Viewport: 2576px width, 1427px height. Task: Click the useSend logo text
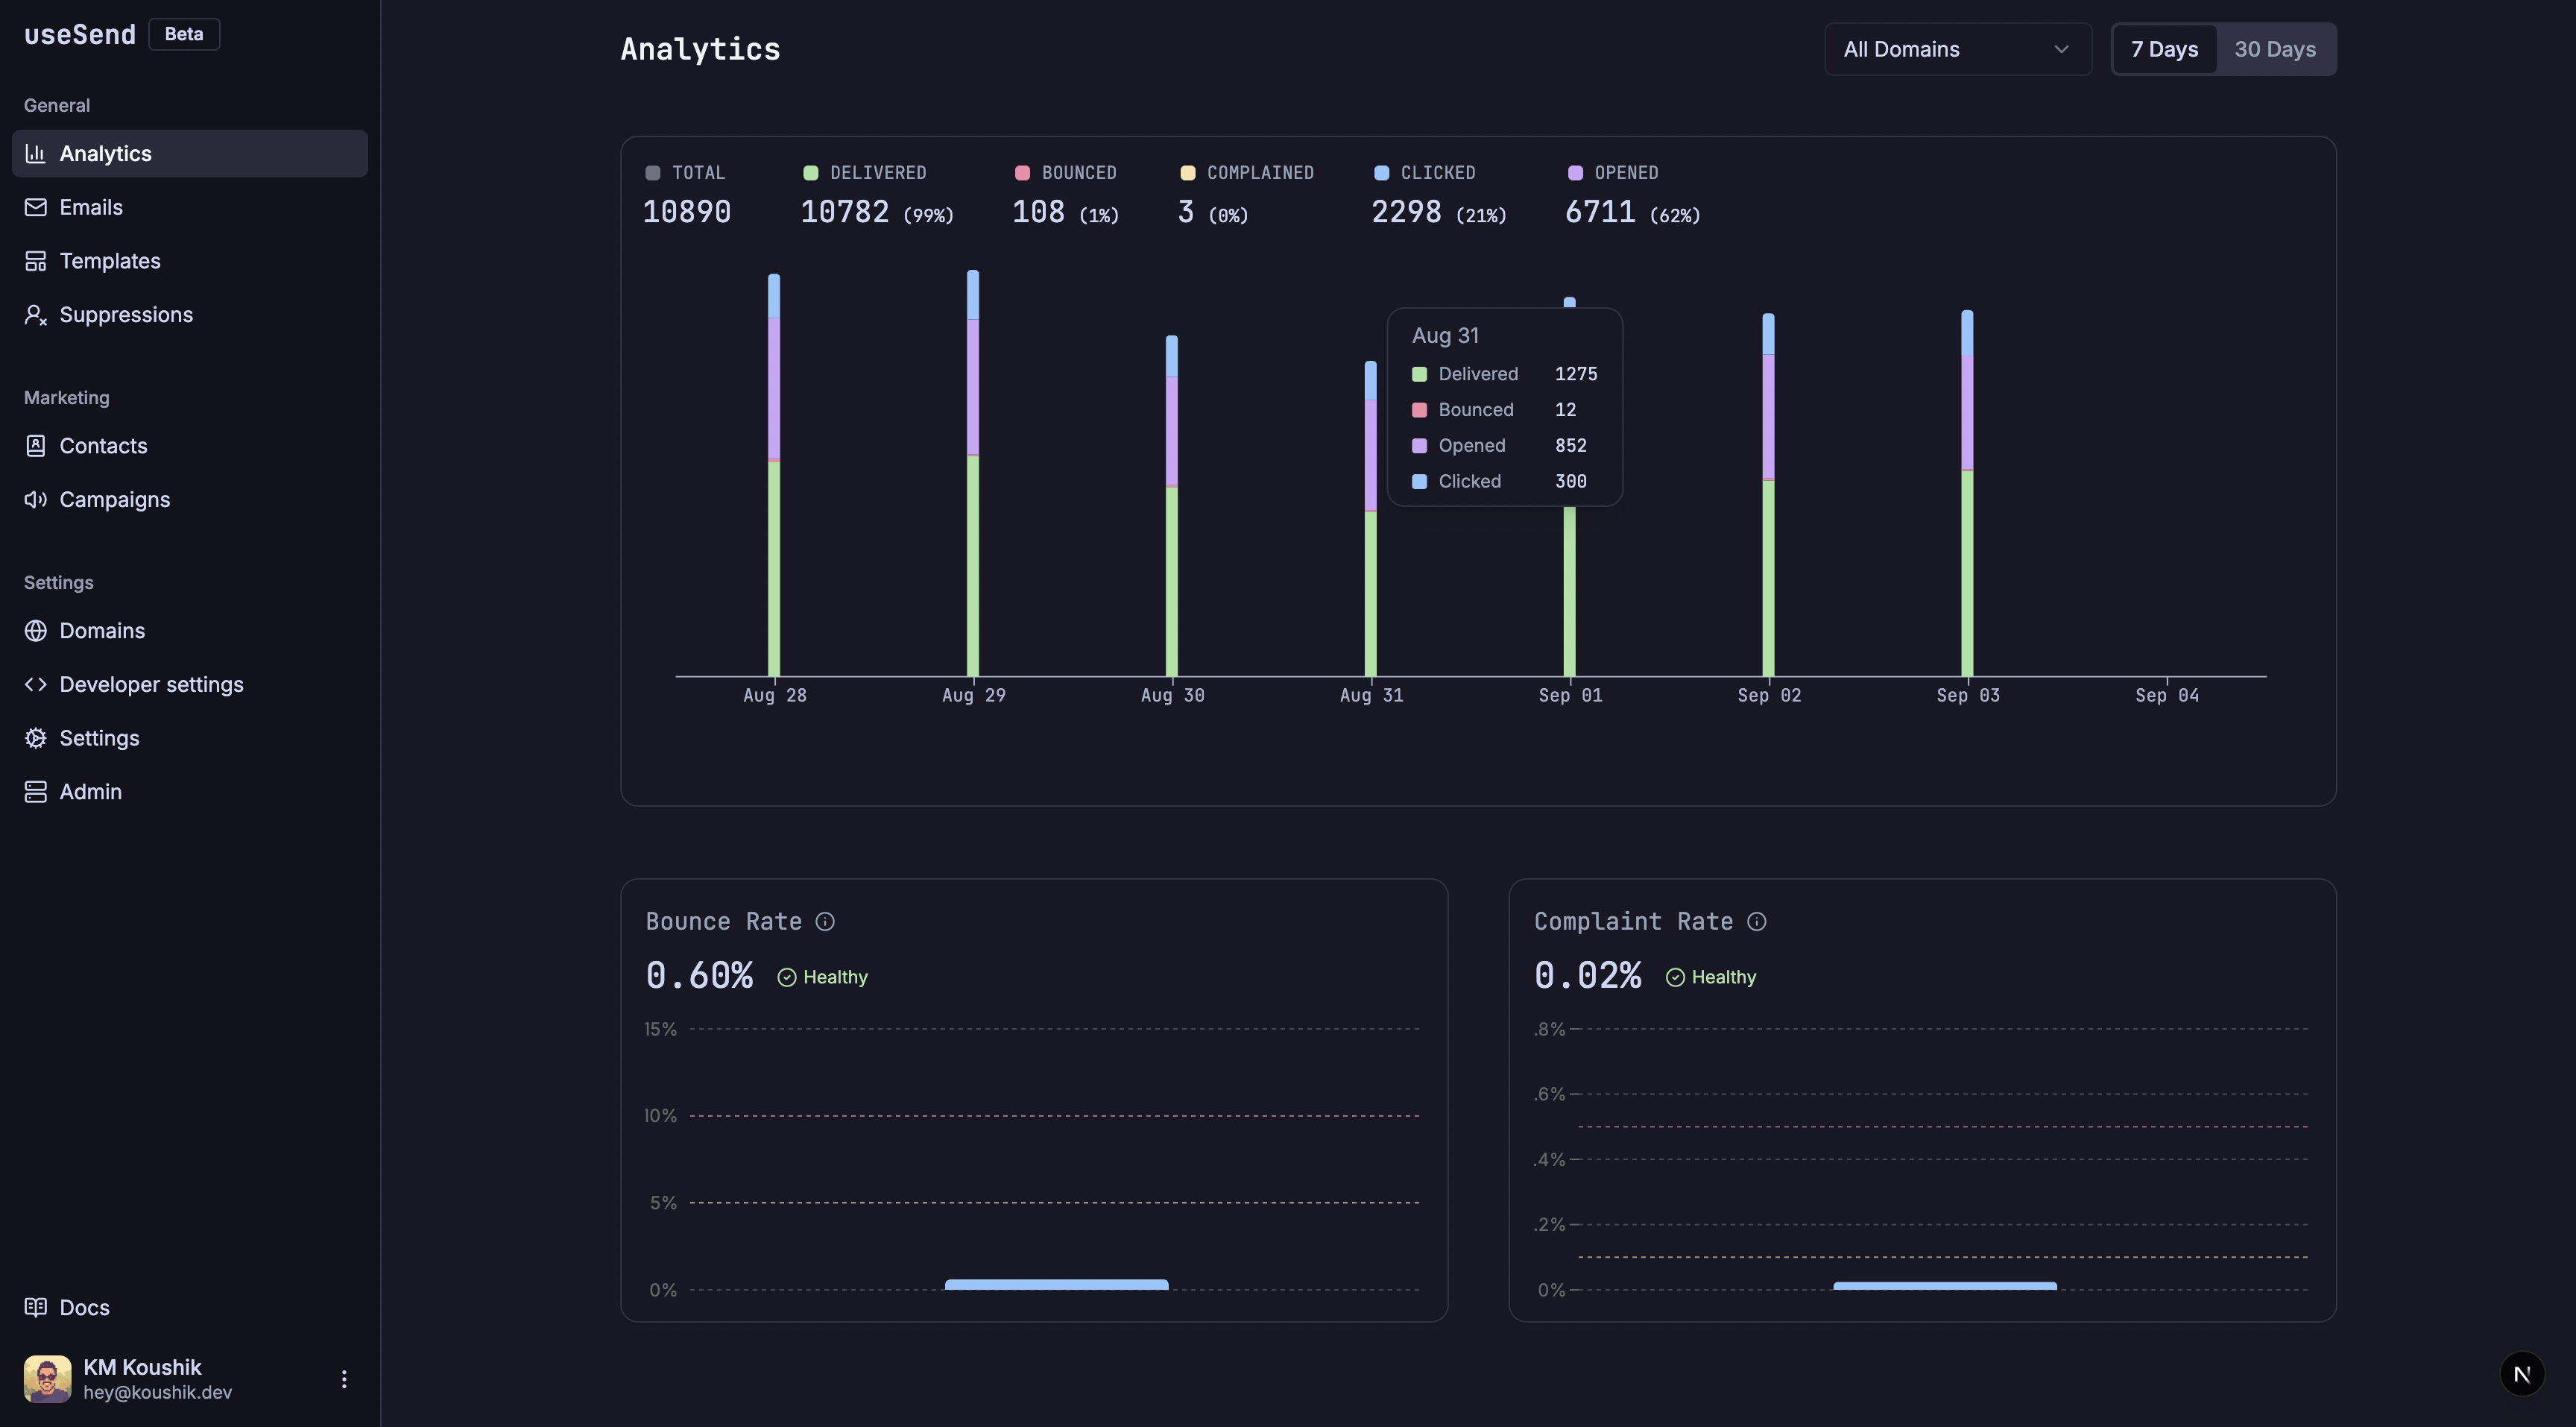[x=80, y=34]
